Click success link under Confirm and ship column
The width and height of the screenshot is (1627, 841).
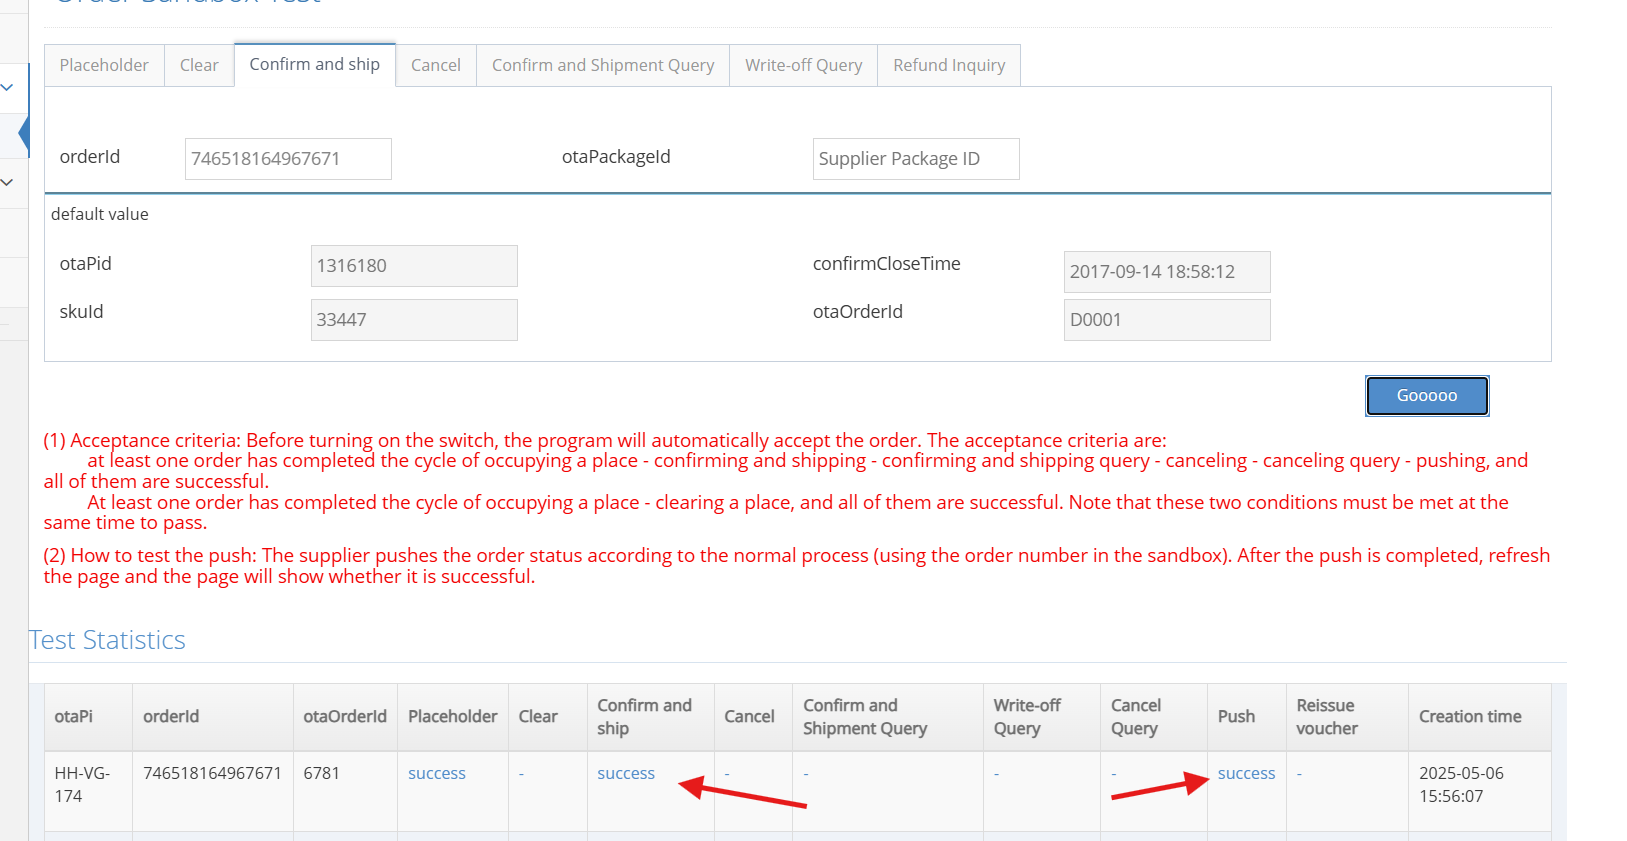626,773
